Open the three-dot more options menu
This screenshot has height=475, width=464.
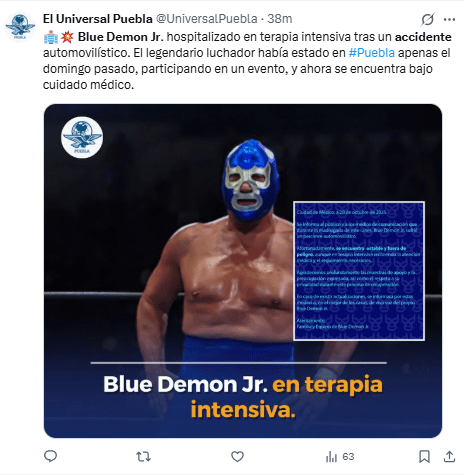coord(449,19)
